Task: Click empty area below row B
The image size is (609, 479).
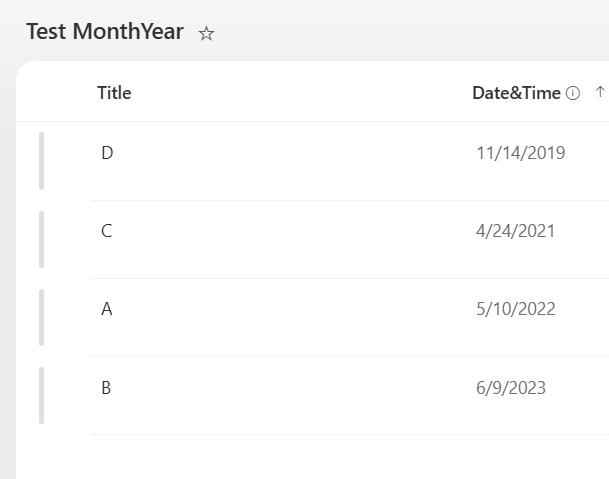Action: (311, 457)
